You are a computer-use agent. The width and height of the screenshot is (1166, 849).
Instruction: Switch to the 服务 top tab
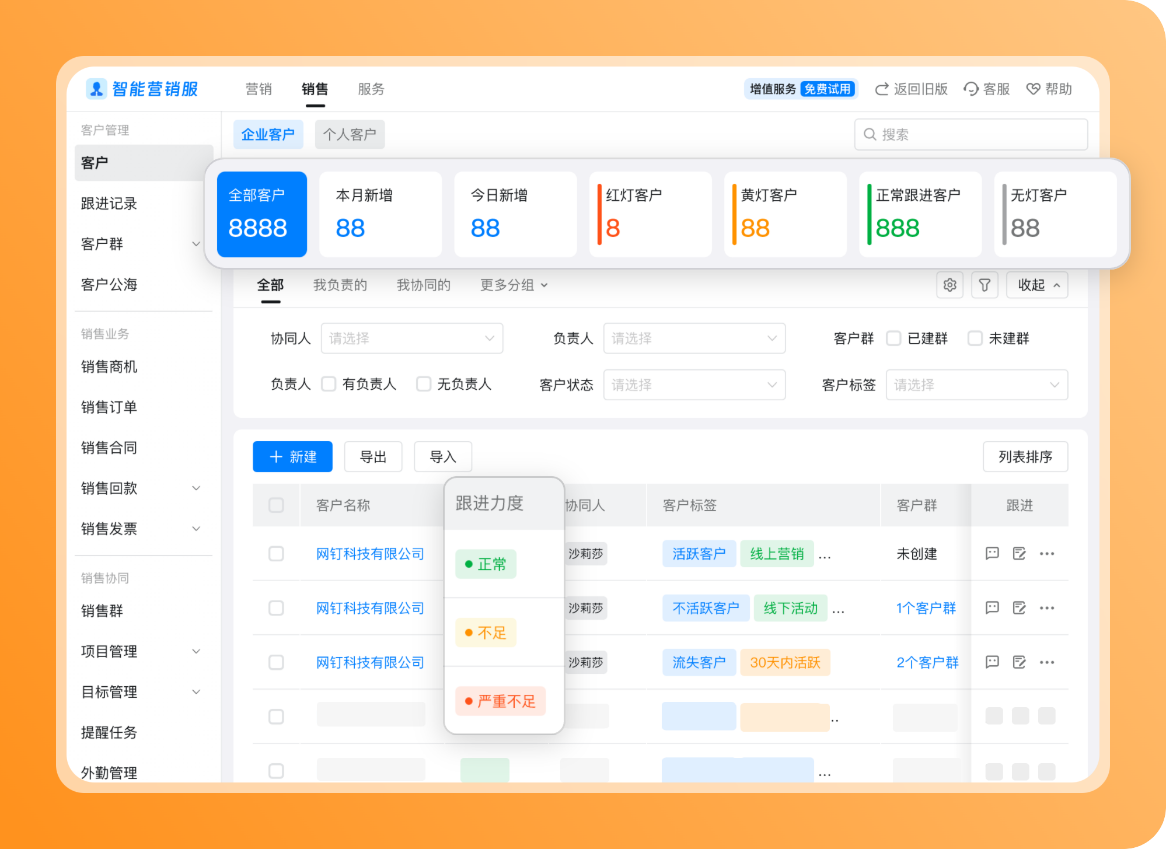(x=371, y=89)
